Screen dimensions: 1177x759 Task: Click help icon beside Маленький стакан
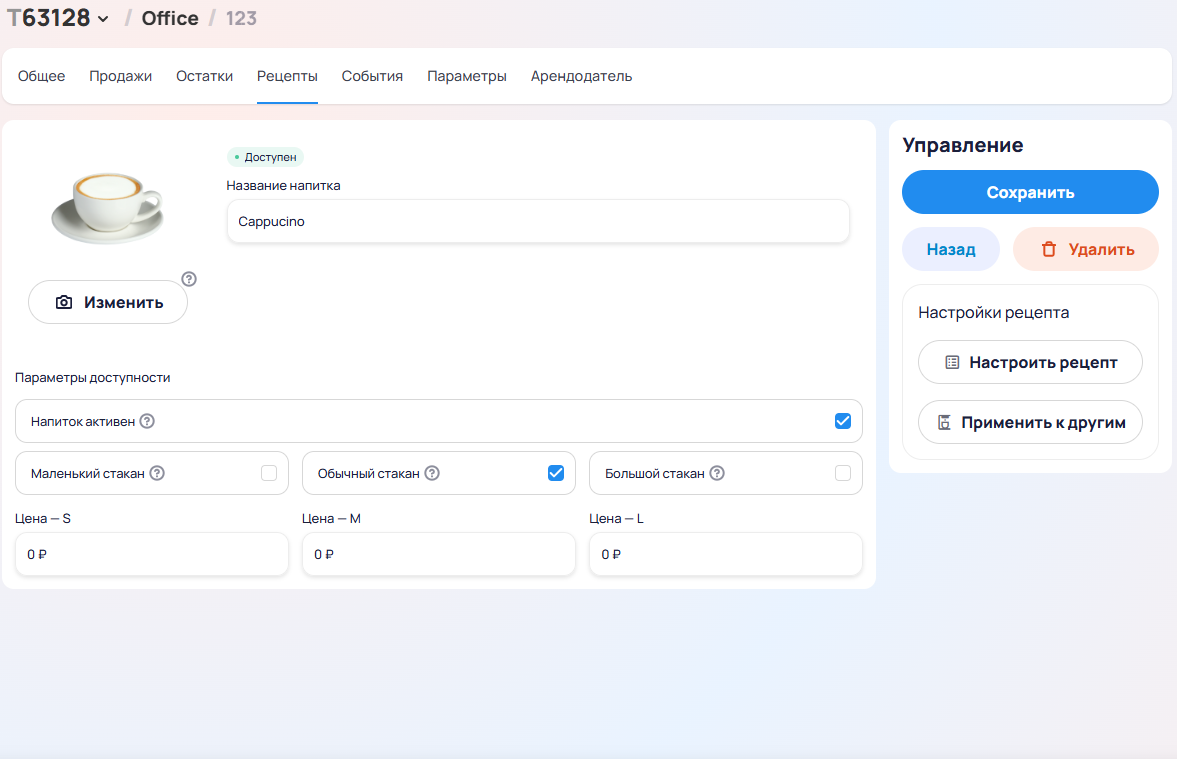tap(157, 474)
